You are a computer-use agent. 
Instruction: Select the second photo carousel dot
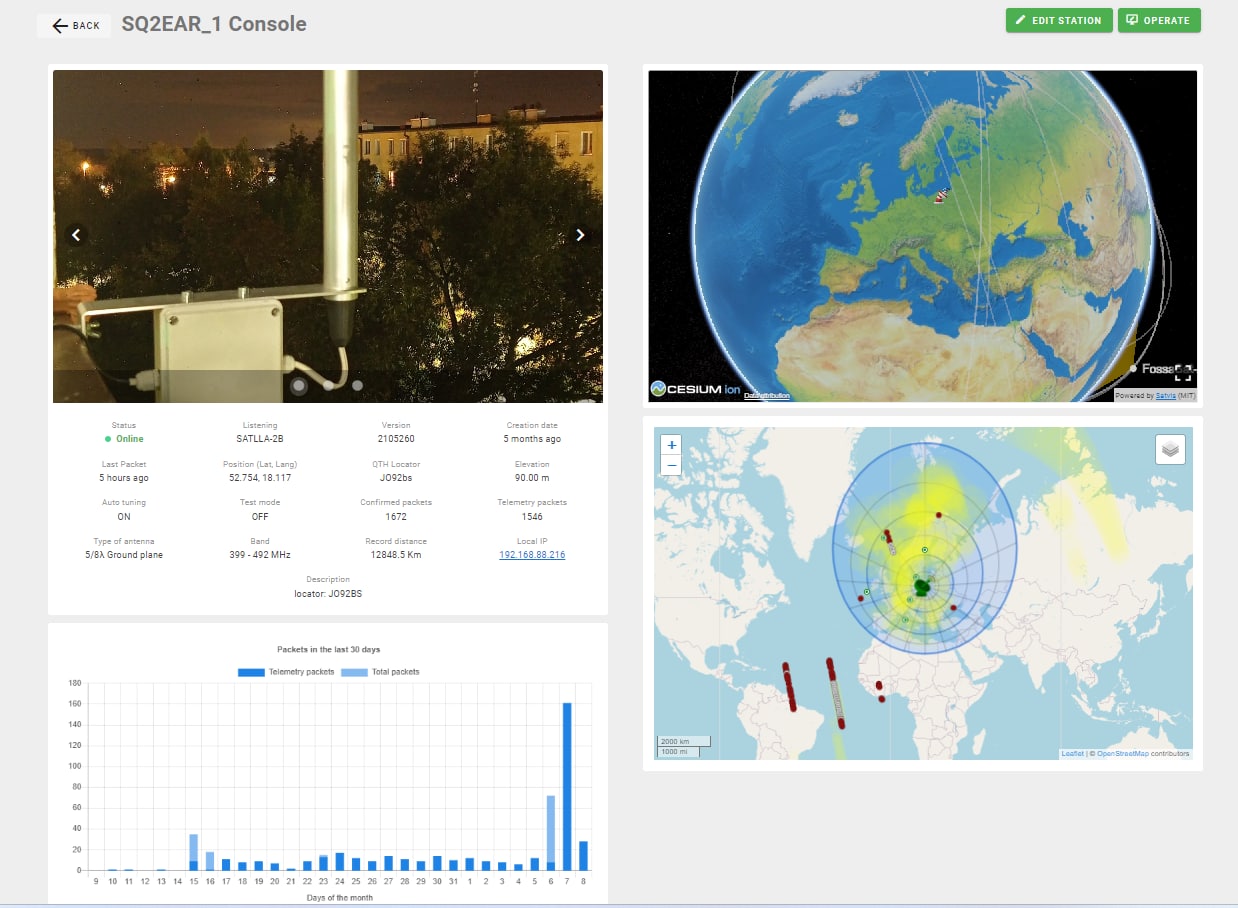(328, 385)
